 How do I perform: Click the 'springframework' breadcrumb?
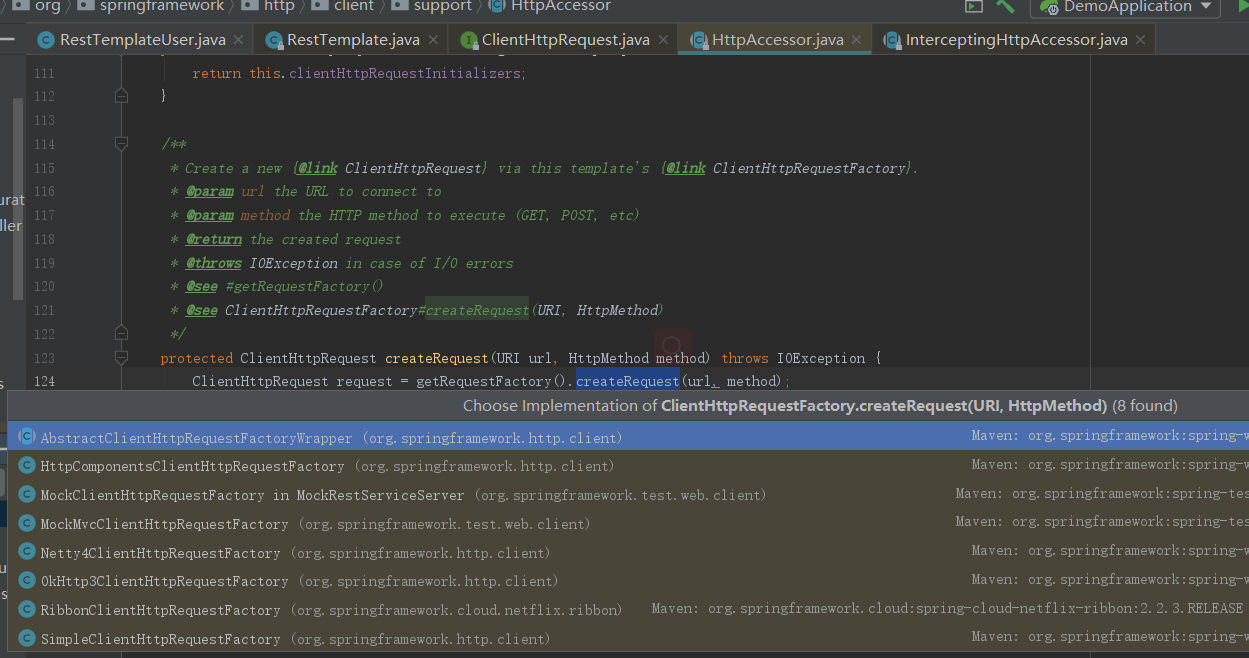tap(162, 6)
